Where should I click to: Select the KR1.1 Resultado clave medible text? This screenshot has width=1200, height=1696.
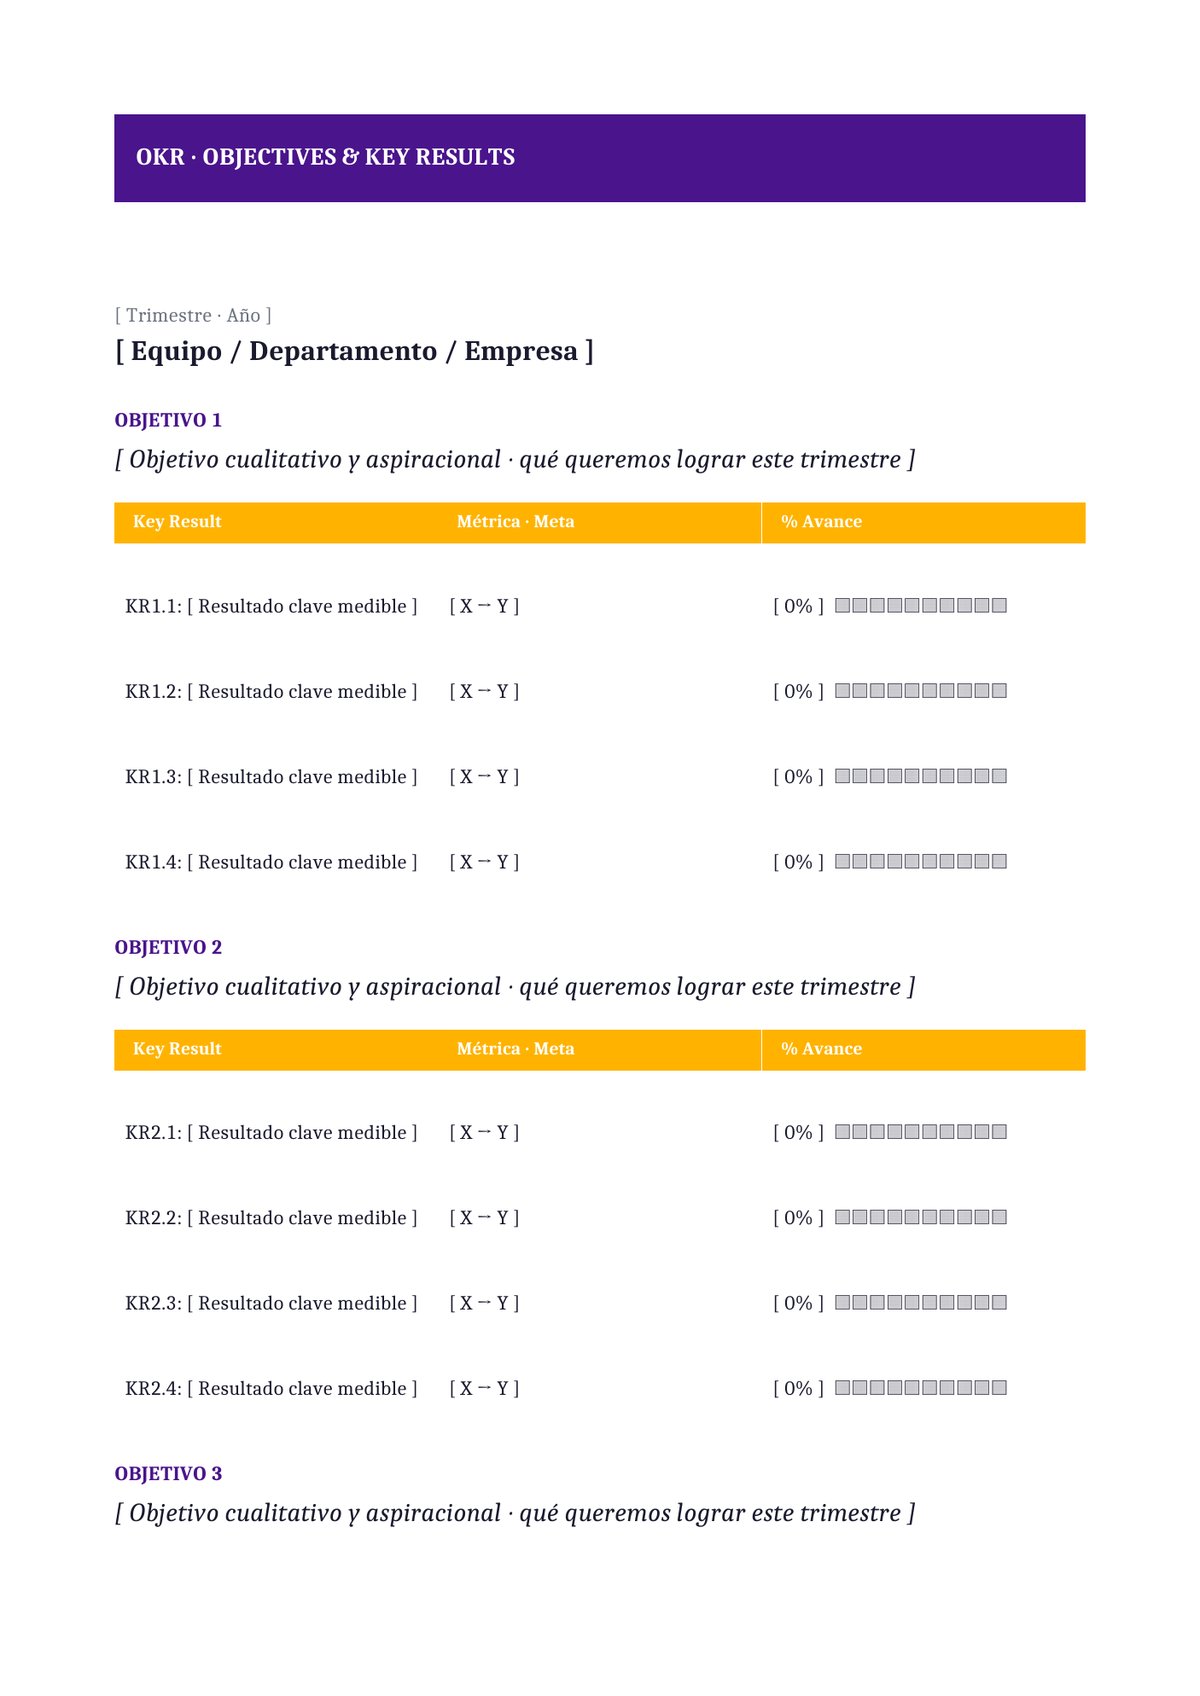point(271,606)
